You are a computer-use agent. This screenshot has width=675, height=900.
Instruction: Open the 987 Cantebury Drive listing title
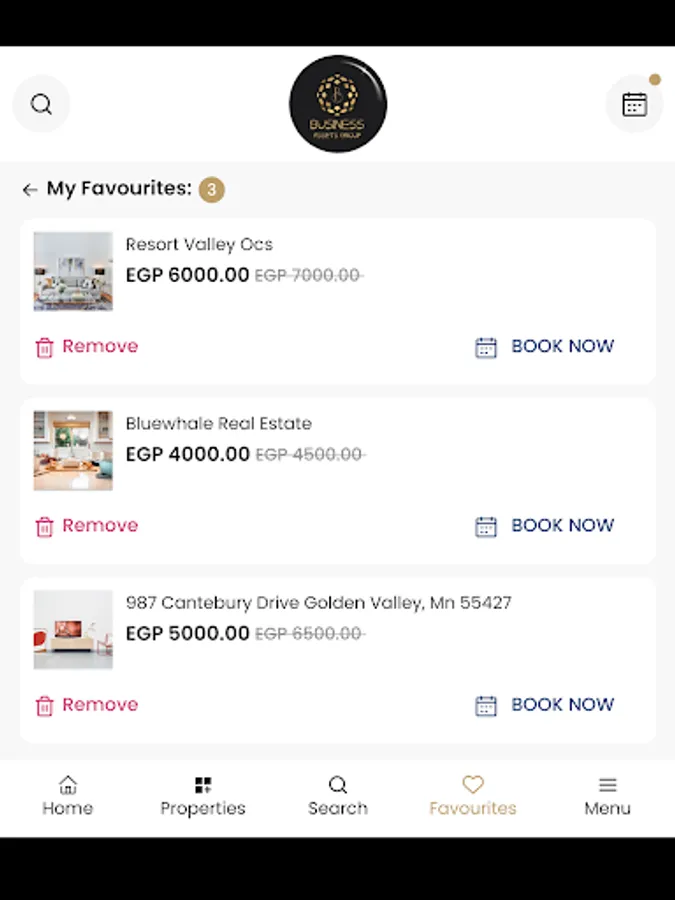318,603
